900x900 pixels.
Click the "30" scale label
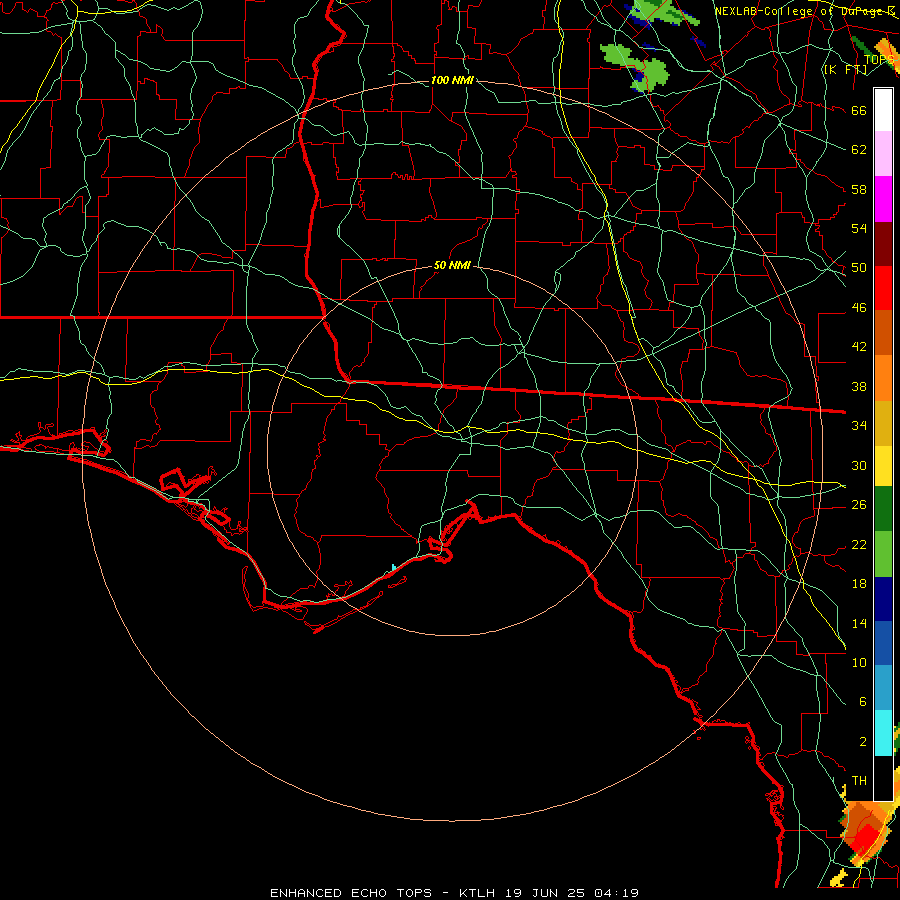pyautogui.click(x=859, y=465)
